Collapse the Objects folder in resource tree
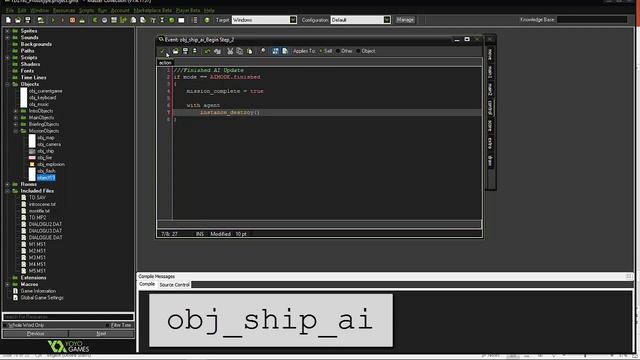Viewport: 640px width, 360px height. [x=7, y=84]
